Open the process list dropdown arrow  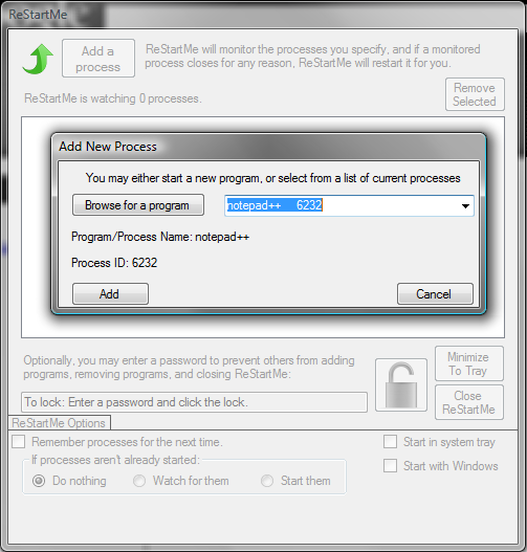(x=465, y=206)
